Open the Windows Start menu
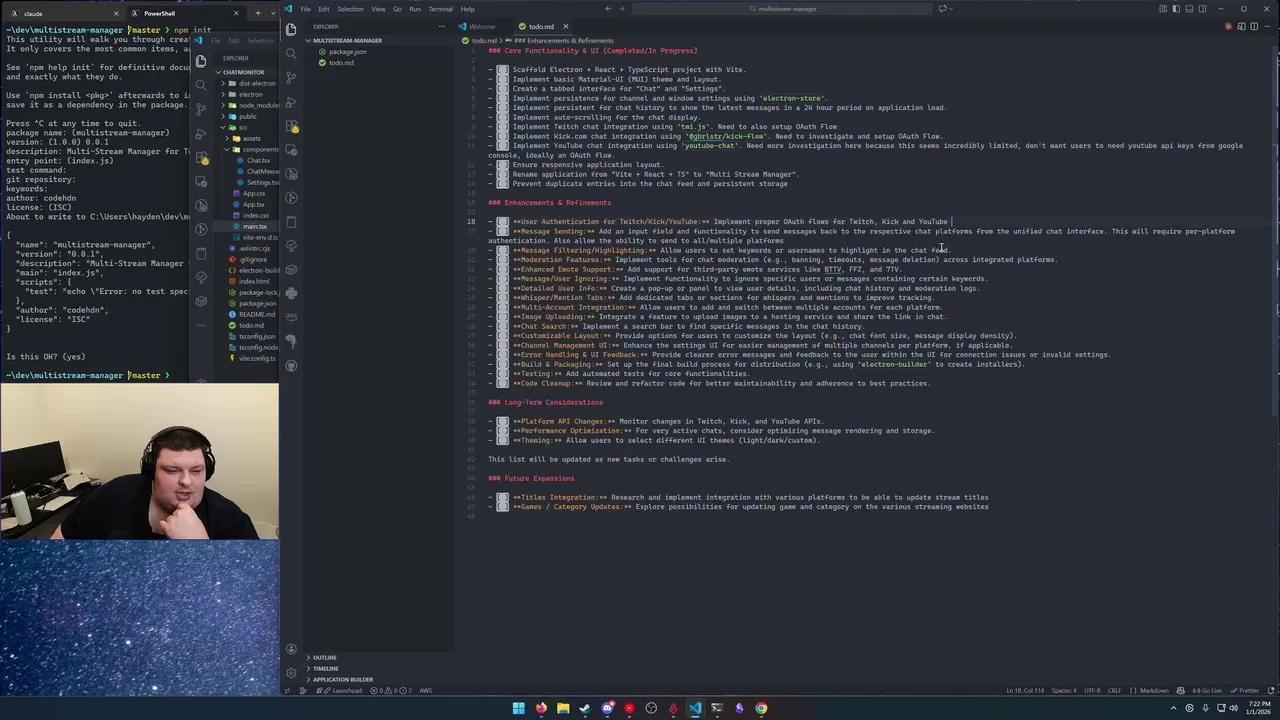This screenshot has height=720, width=1280. (x=518, y=708)
